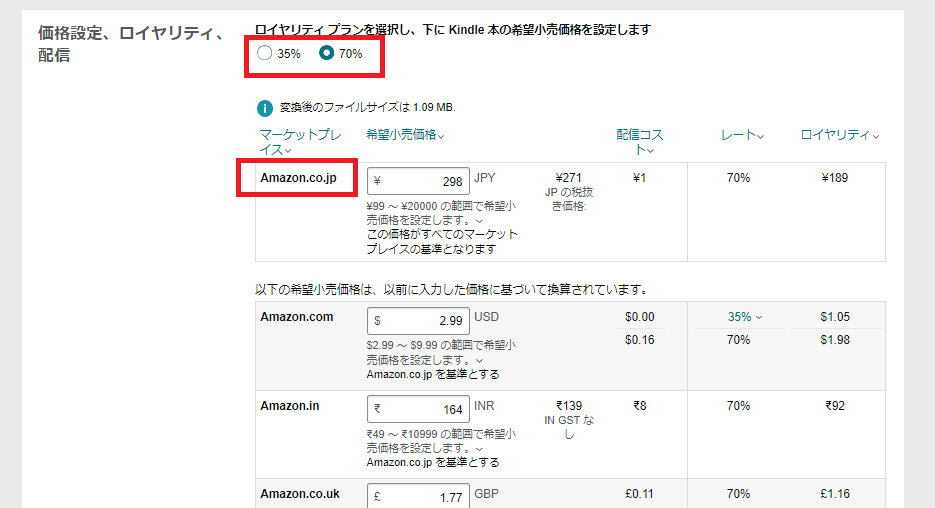Click the £1.16 royalty value

click(835, 494)
